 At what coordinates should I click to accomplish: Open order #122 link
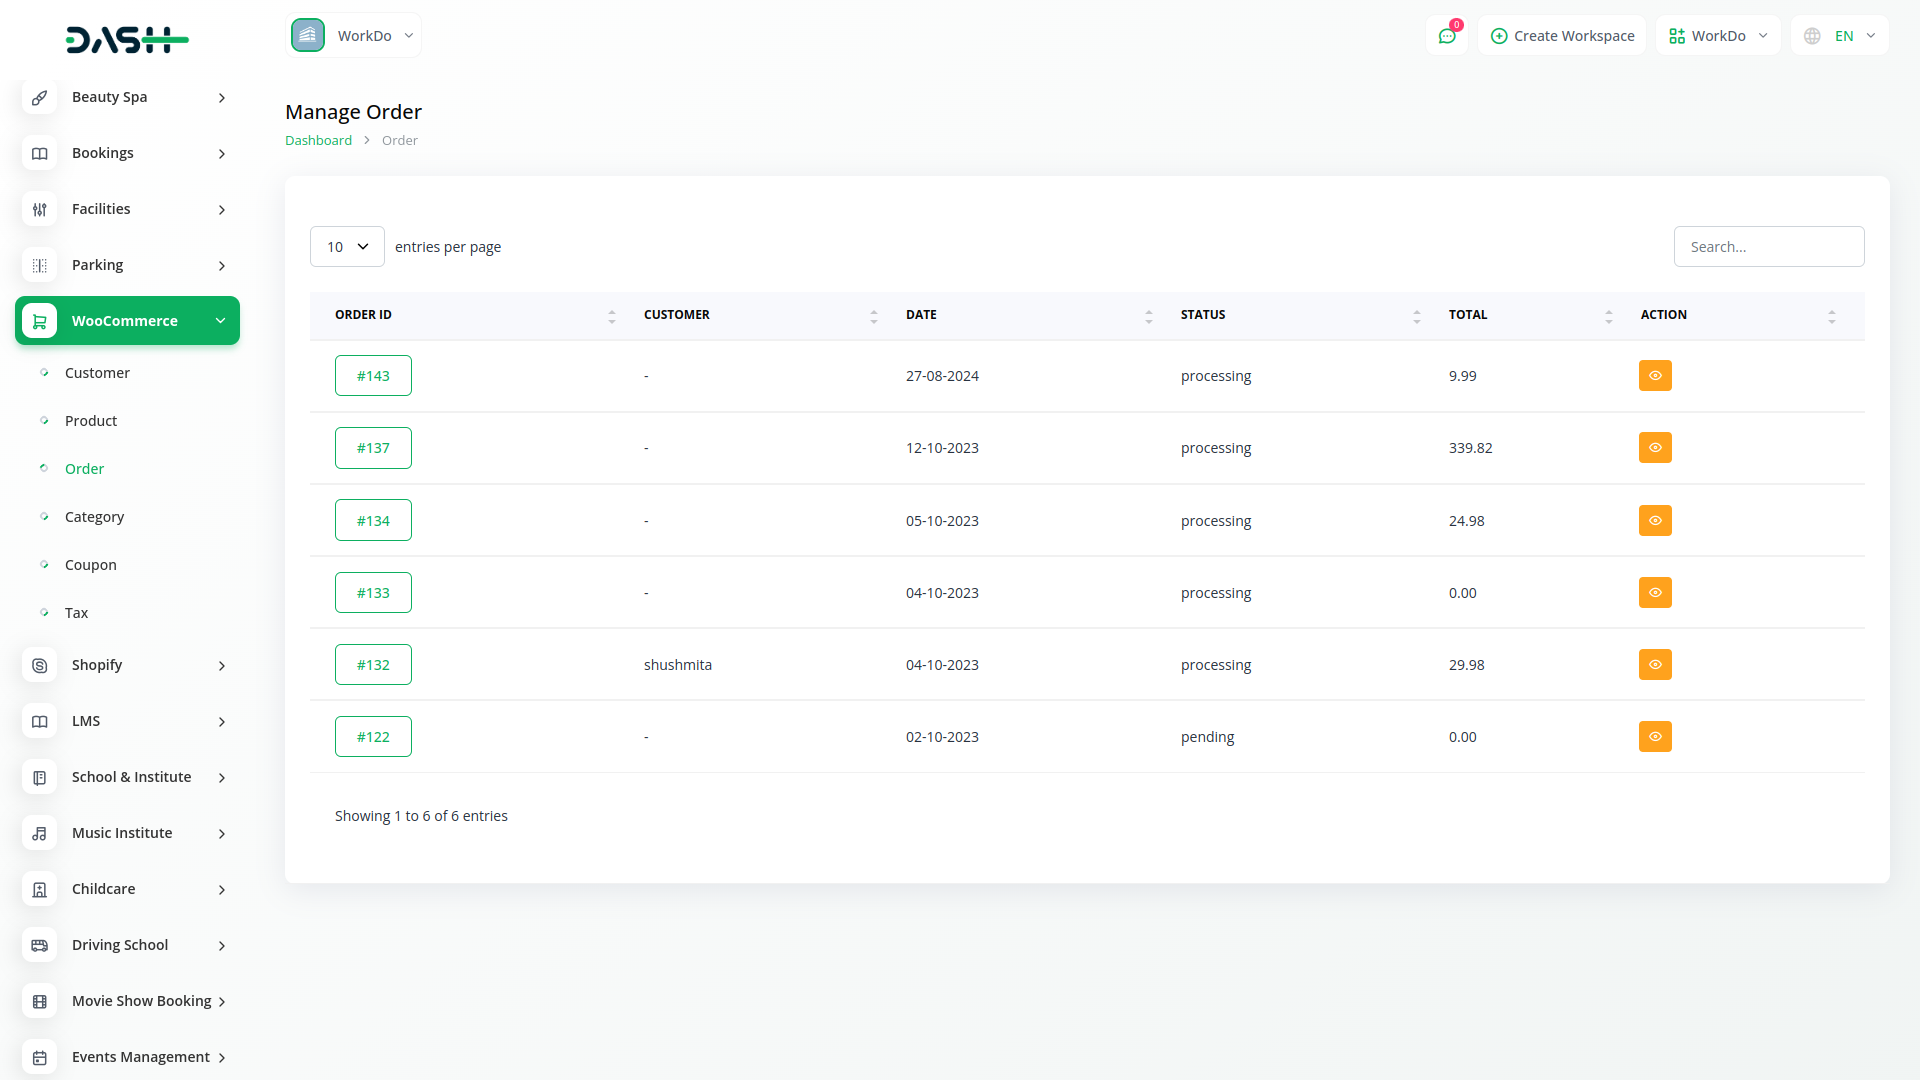(373, 736)
